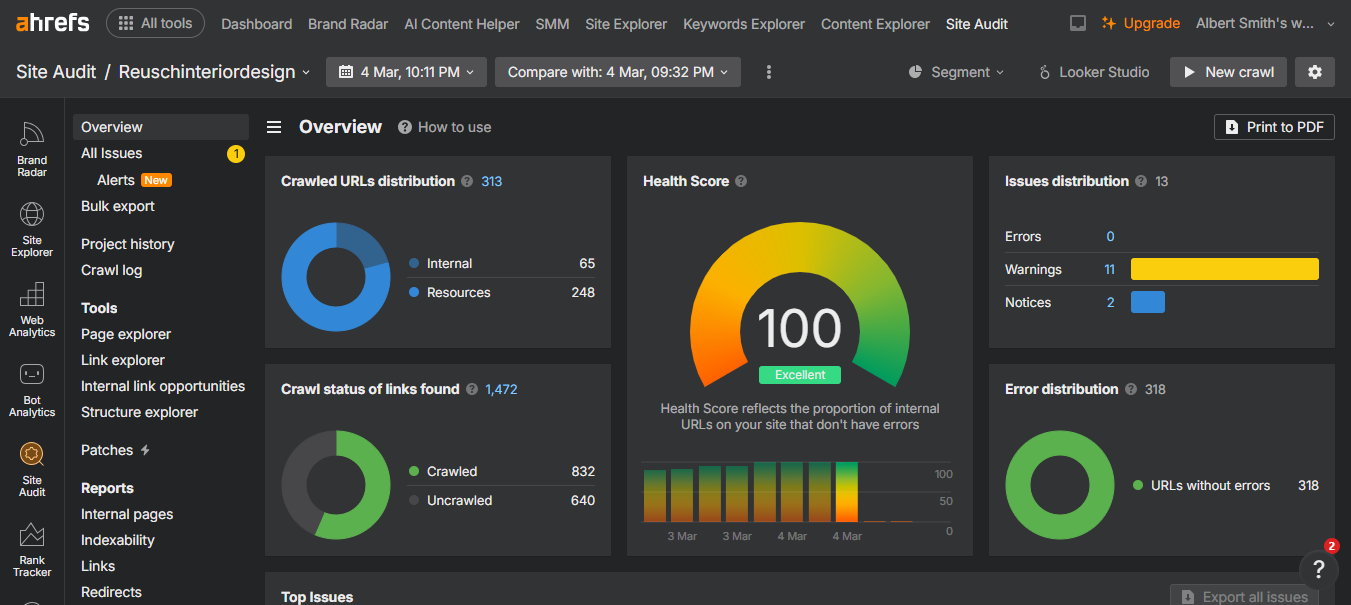Select the Site Audit sidebar icon
The image size is (1351, 605).
32,470
